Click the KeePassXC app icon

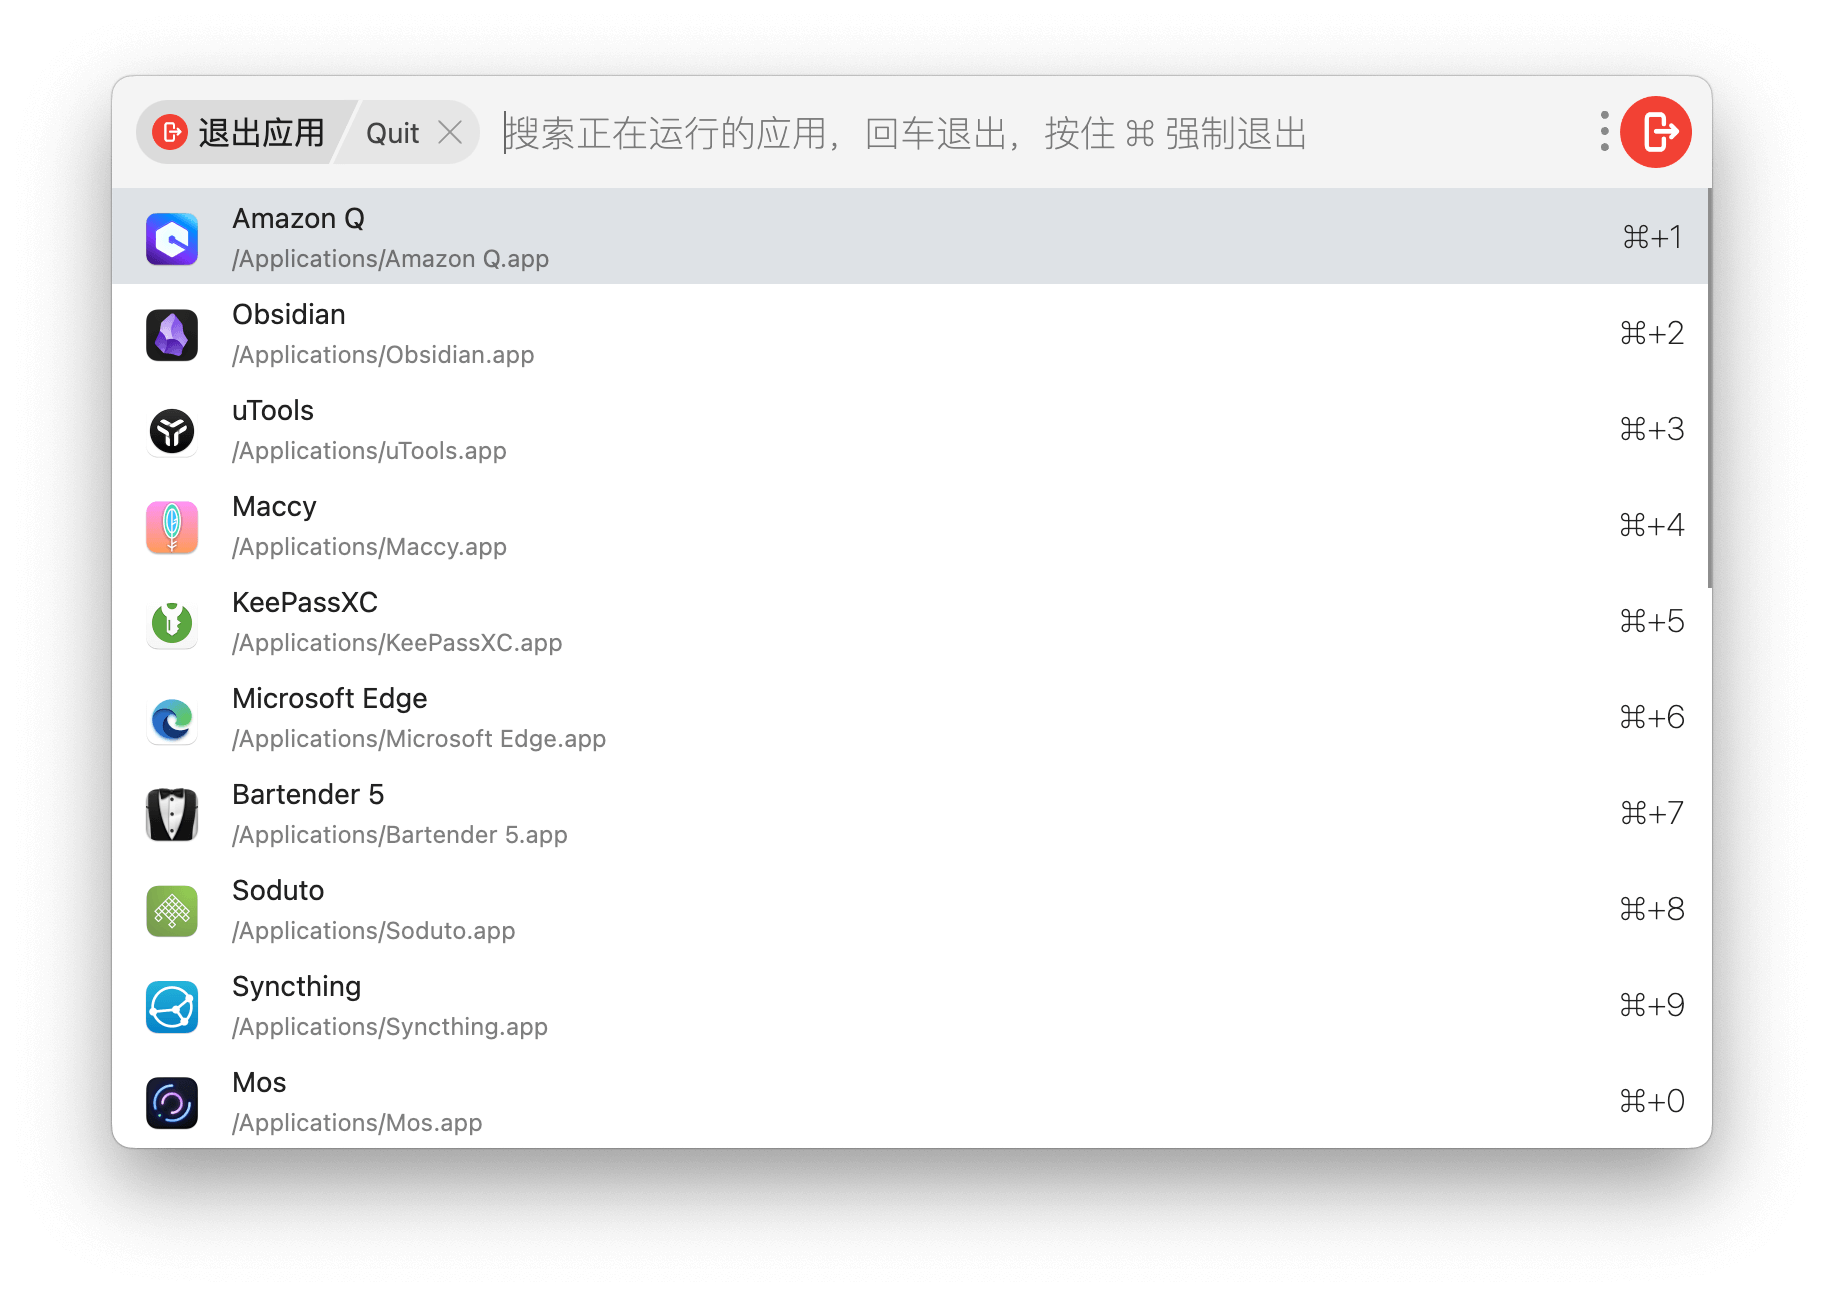click(172, 623)
